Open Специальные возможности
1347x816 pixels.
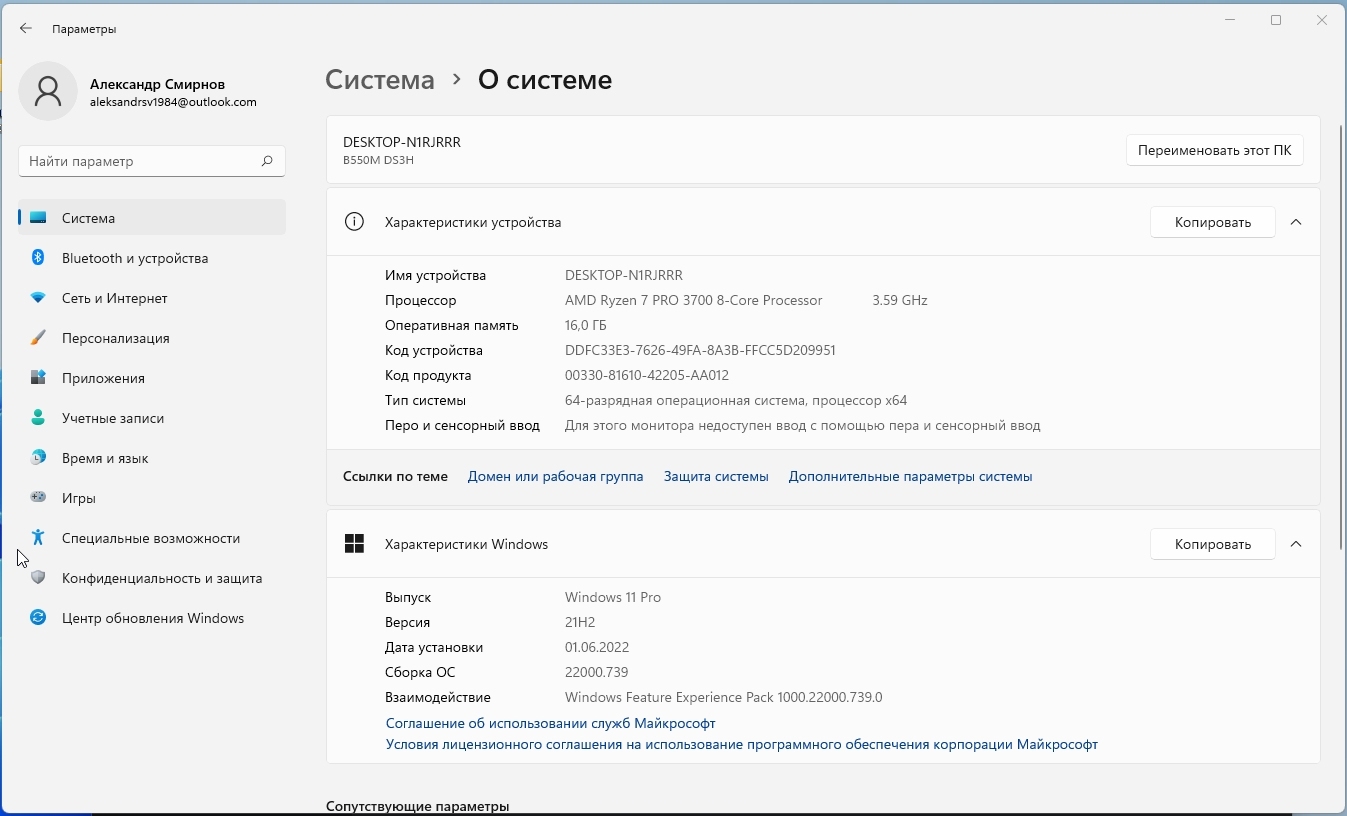152,538
